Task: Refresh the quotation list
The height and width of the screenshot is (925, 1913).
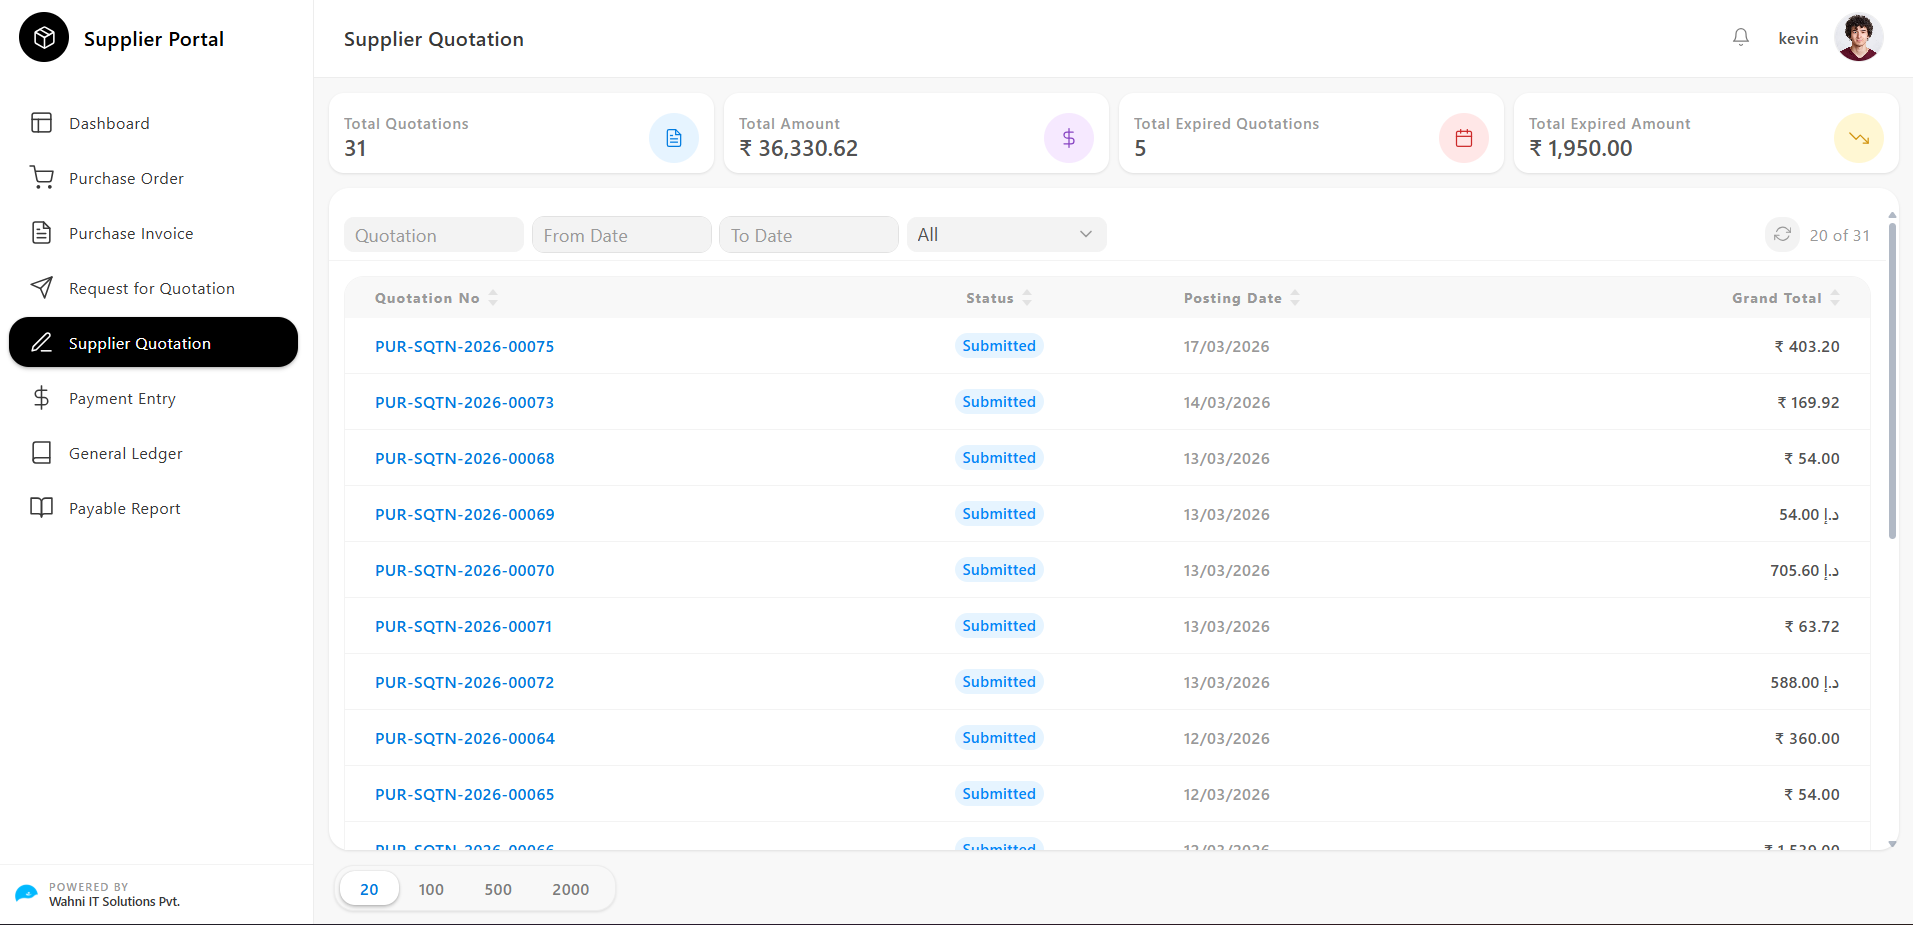Action: pyautogui.click(x=1782, y=235)
